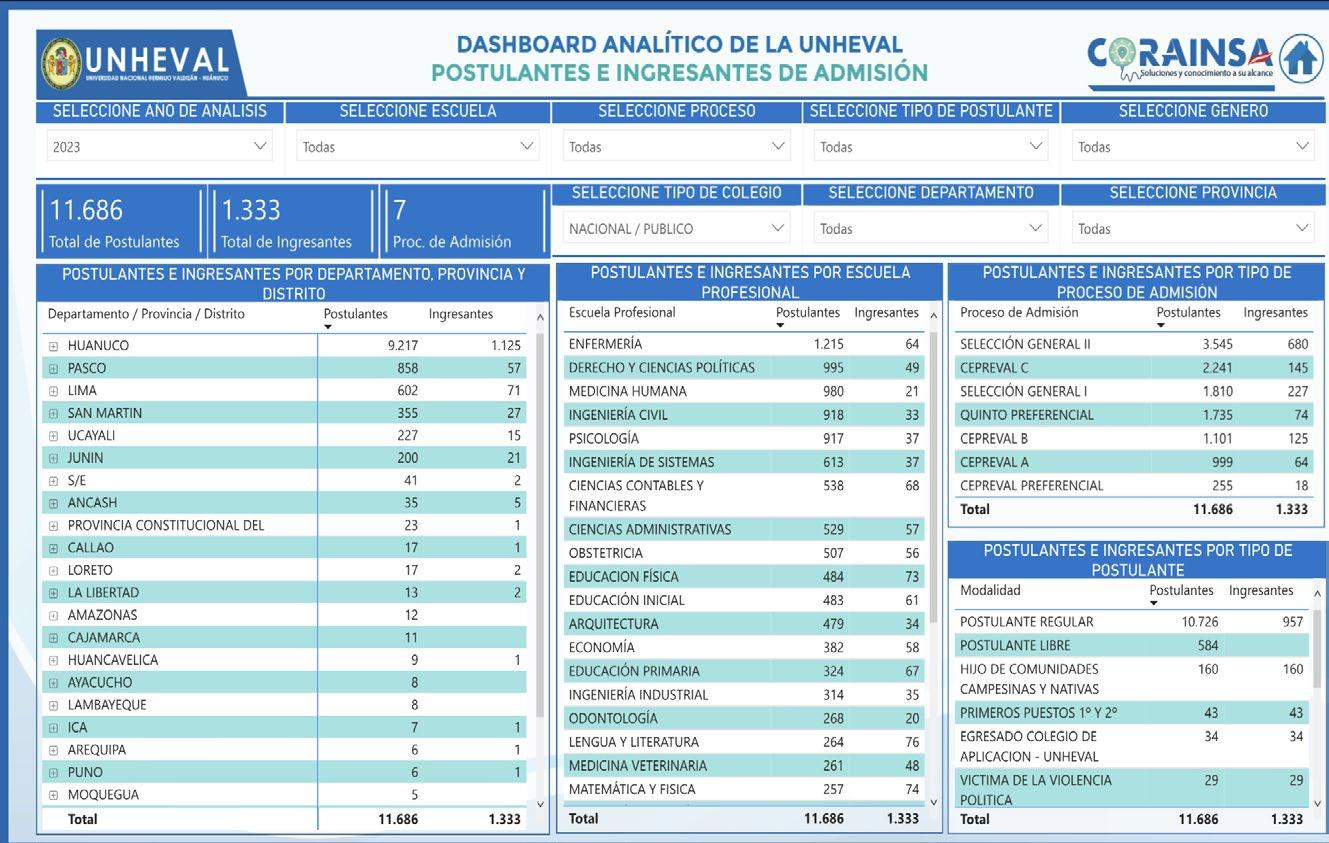Click the Total de Ingresantes card 1.333
Viewport: 1329px width, 843px height.
coord(291,222)
